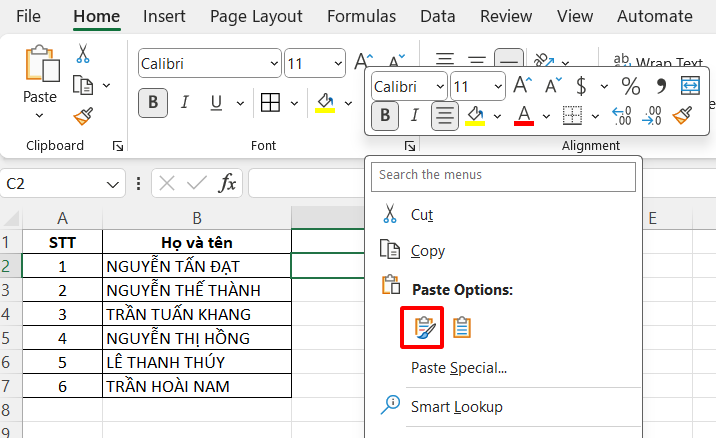
Task: Toggle Bold in the ribbon Font group
Action: click(x=153, y=103)
